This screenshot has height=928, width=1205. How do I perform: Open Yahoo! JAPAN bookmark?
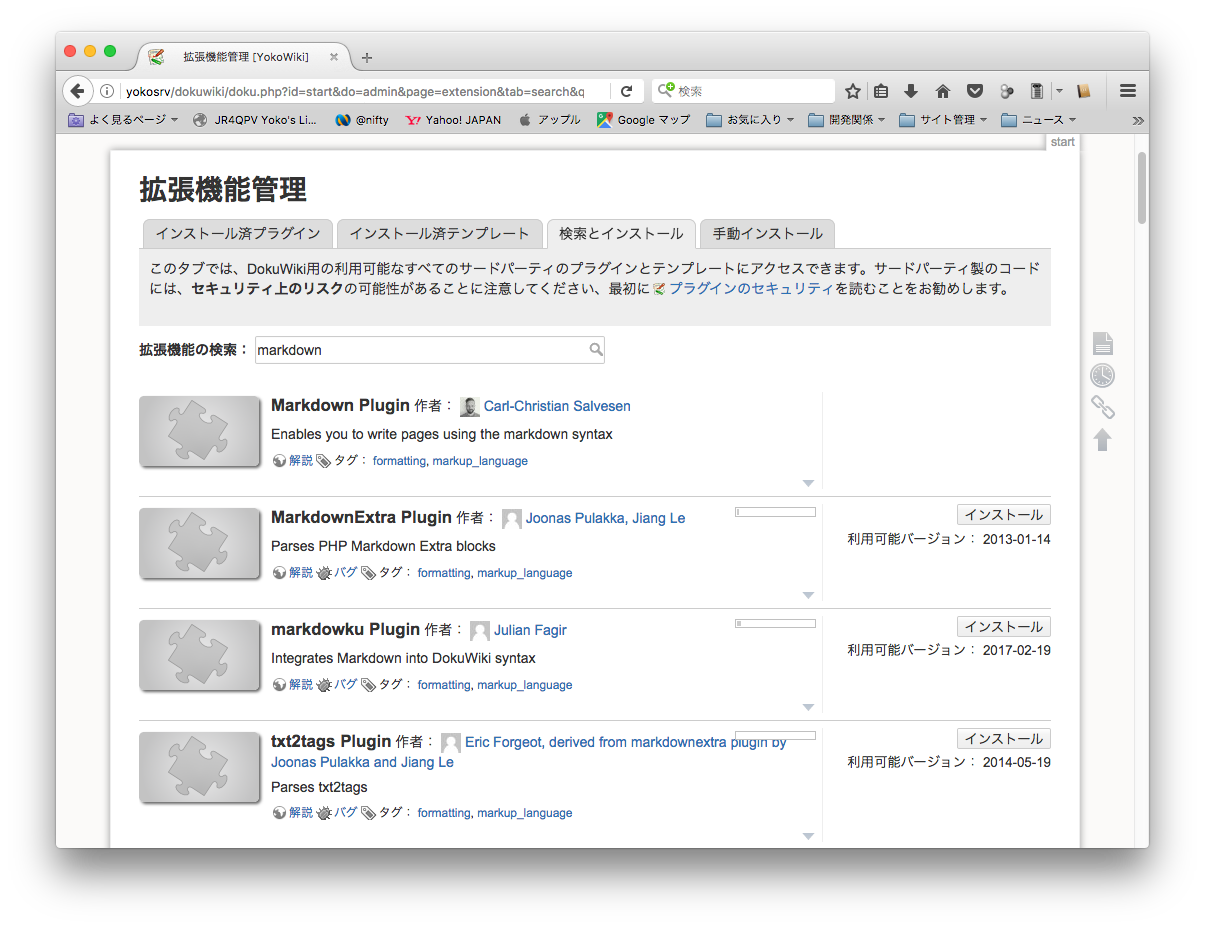pyautogui.click(x=453, y=120)
